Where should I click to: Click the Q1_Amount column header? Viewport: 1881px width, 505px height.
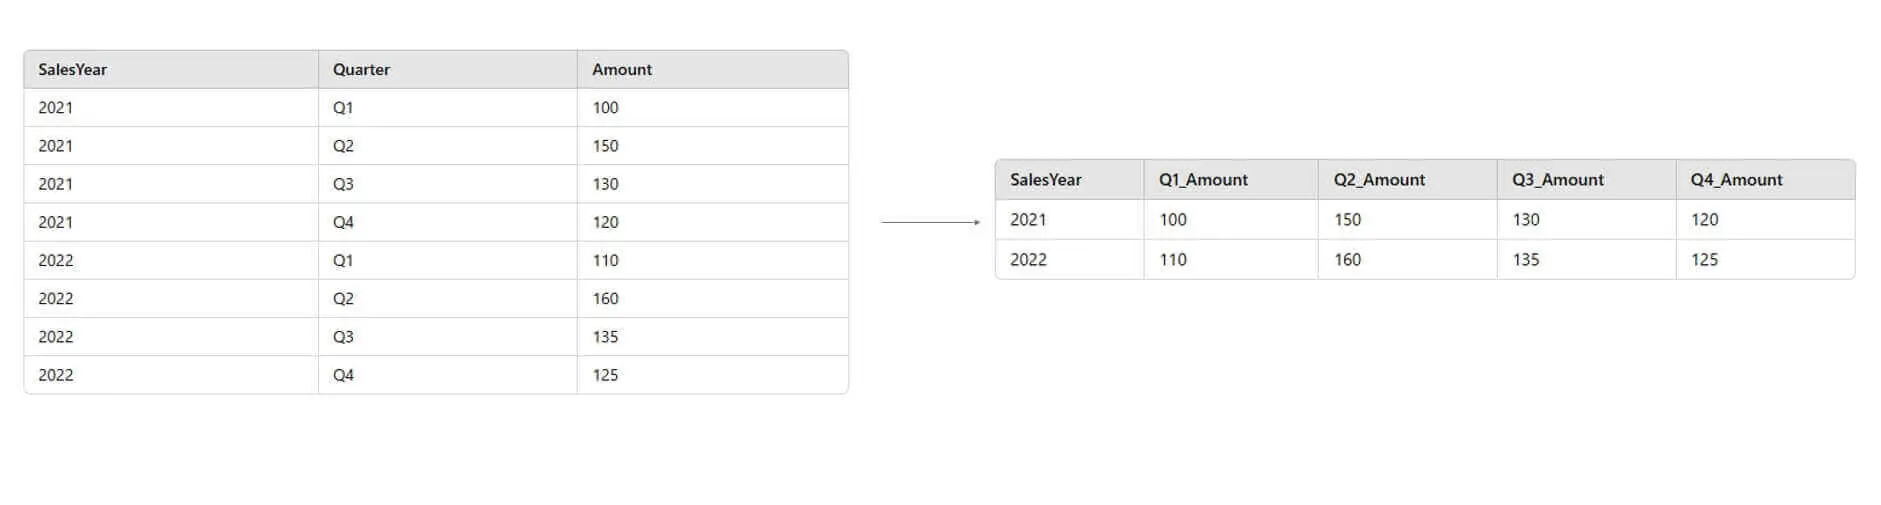click(x=1202, y=180)
